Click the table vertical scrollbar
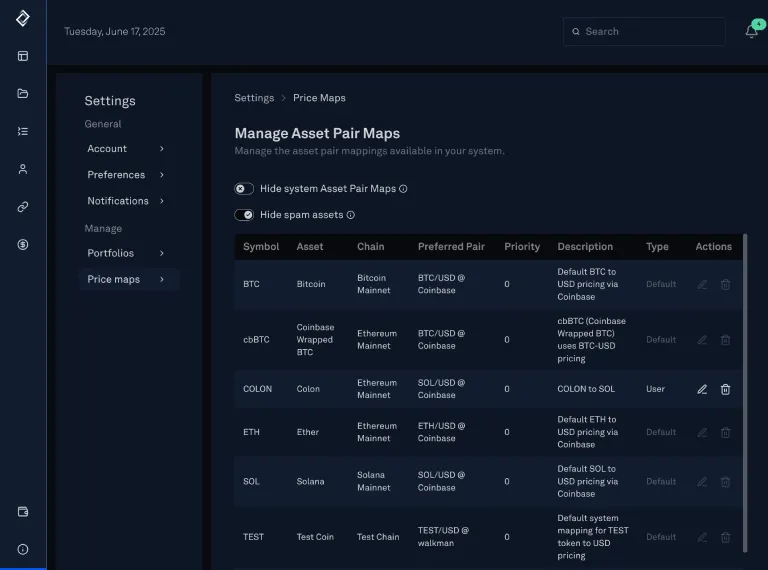 [x=745, y=393]
